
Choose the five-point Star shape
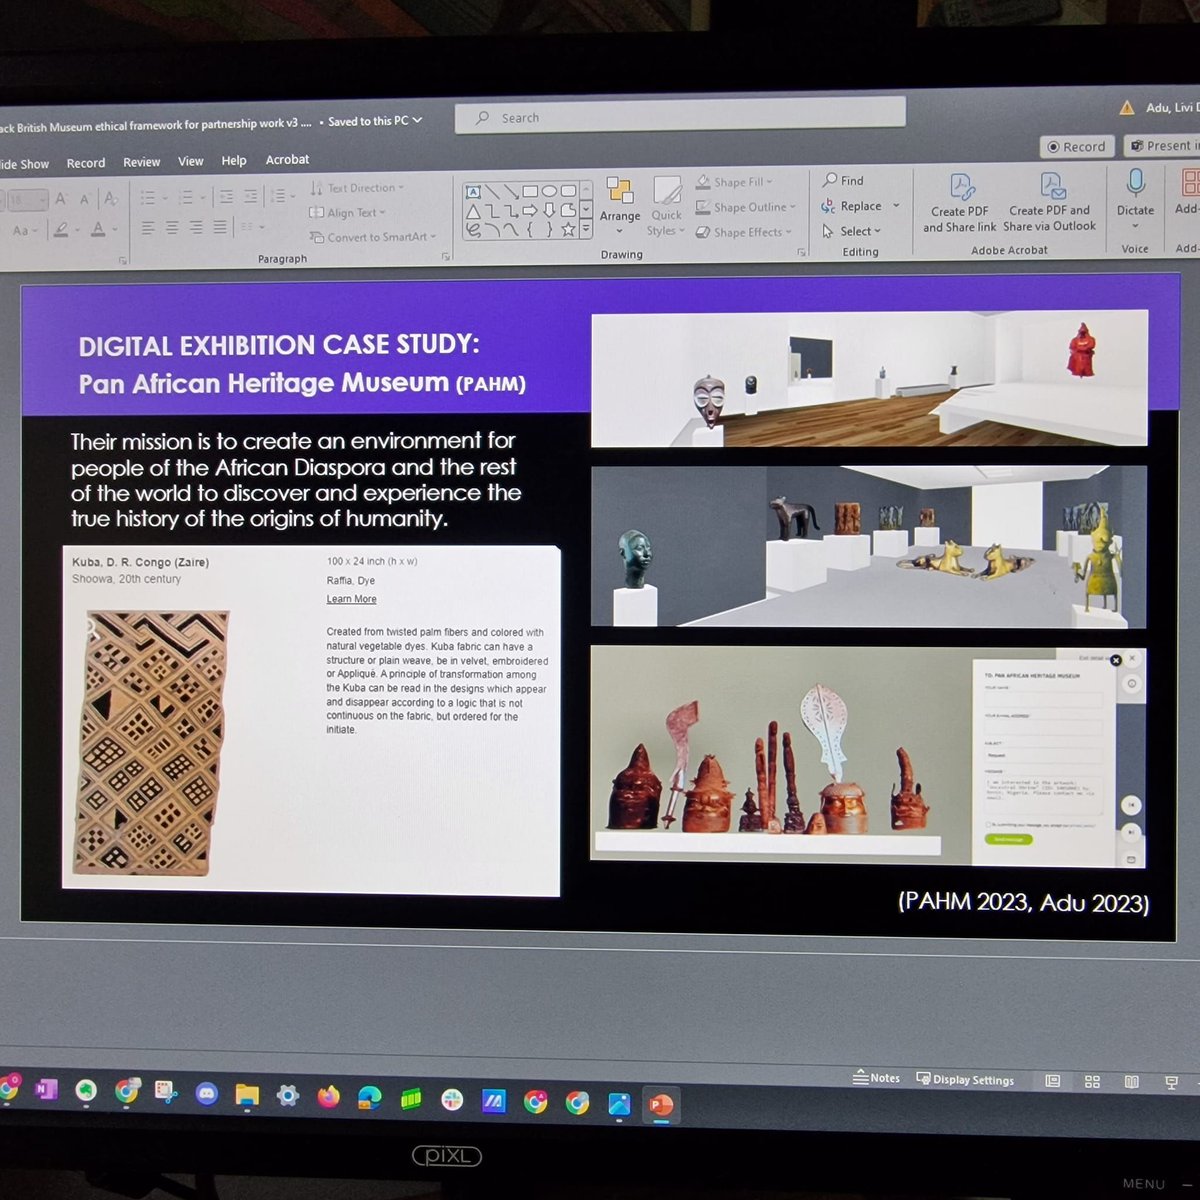[568, 230]
